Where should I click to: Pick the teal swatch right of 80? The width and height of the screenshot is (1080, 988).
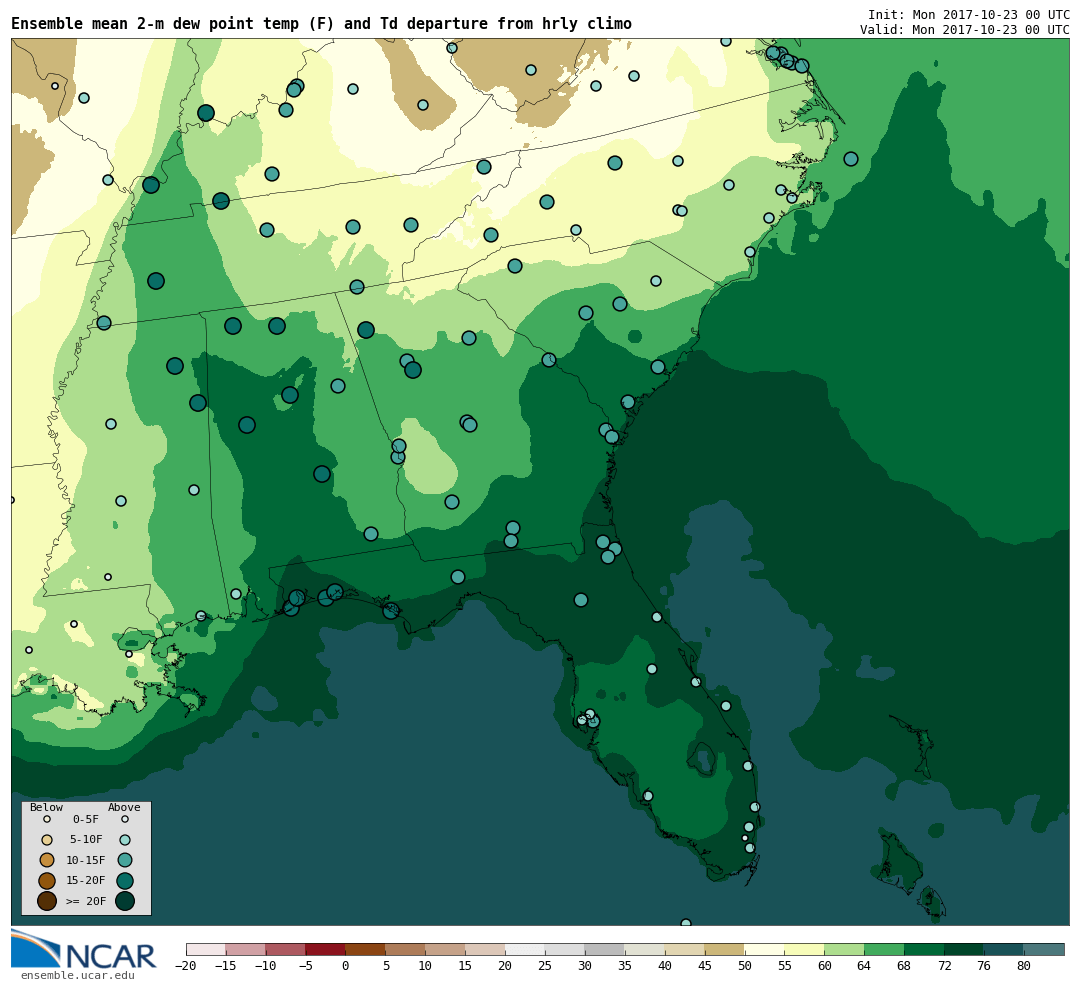coord(1045,949)
